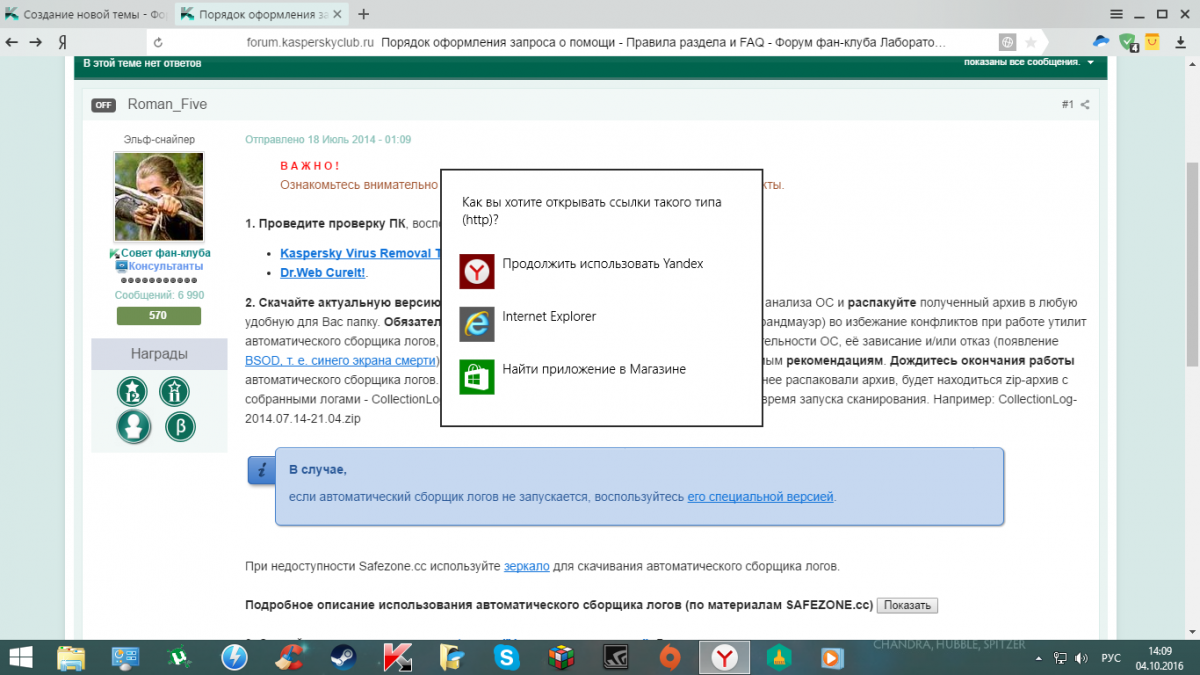Click the award badge showing the numeral II
Viewport: 1200px width, 675px height.
175,391
